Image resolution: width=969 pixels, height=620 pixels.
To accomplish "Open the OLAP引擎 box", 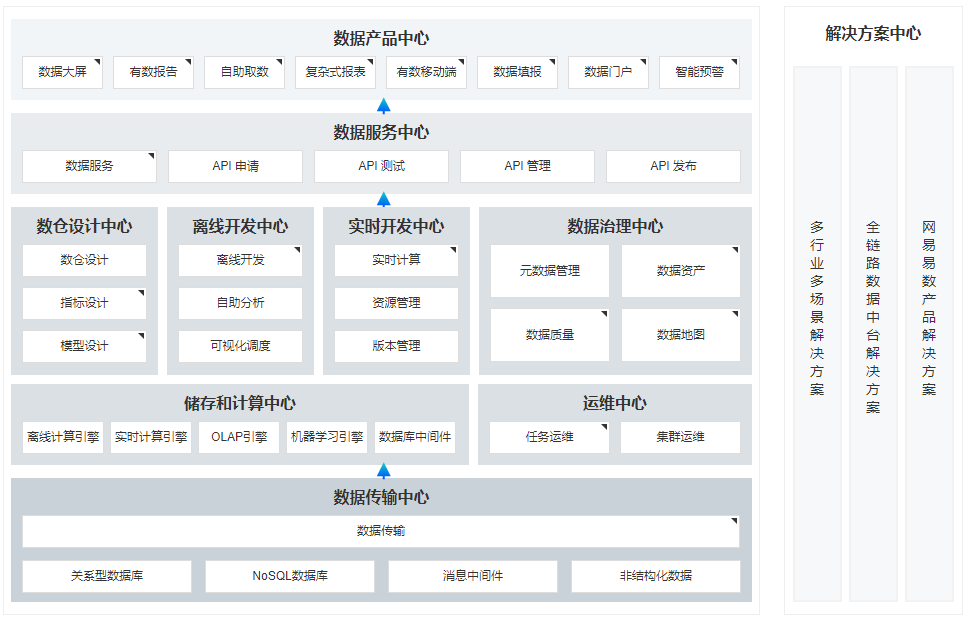I will [x=239, y=438].
